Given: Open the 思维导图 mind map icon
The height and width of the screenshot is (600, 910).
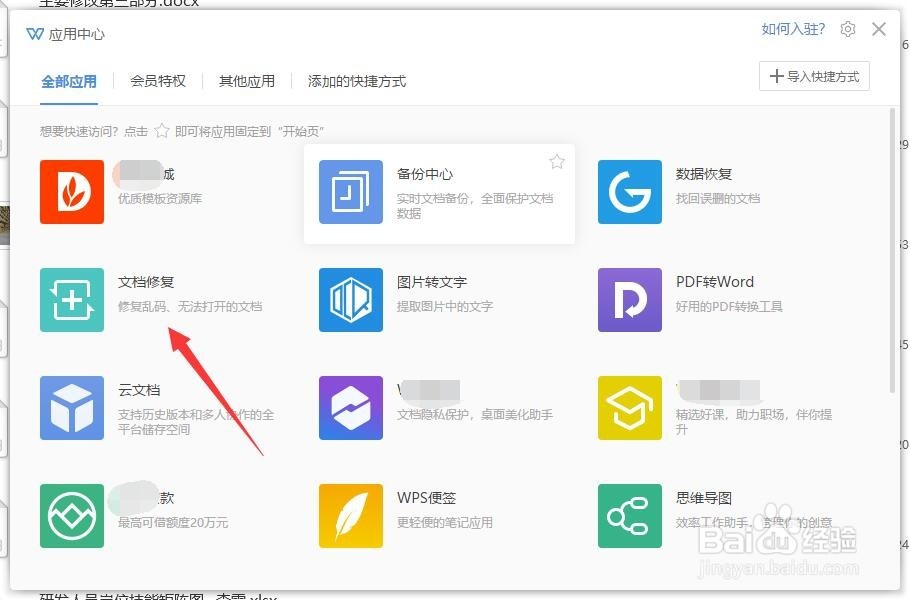Looking at the screenshot, I should click(630, 515).
